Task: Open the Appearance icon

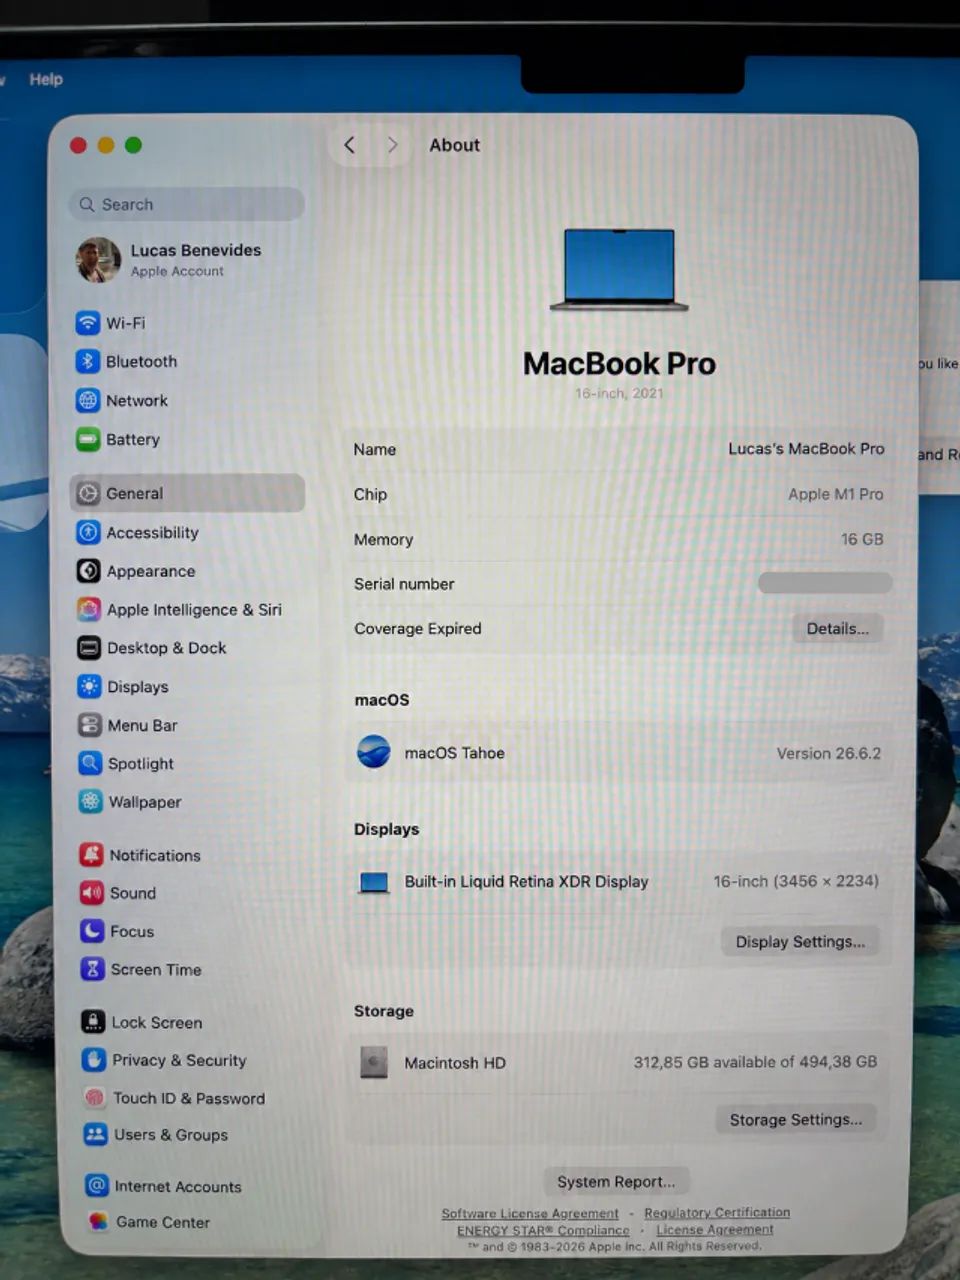Action: (89, 571)
